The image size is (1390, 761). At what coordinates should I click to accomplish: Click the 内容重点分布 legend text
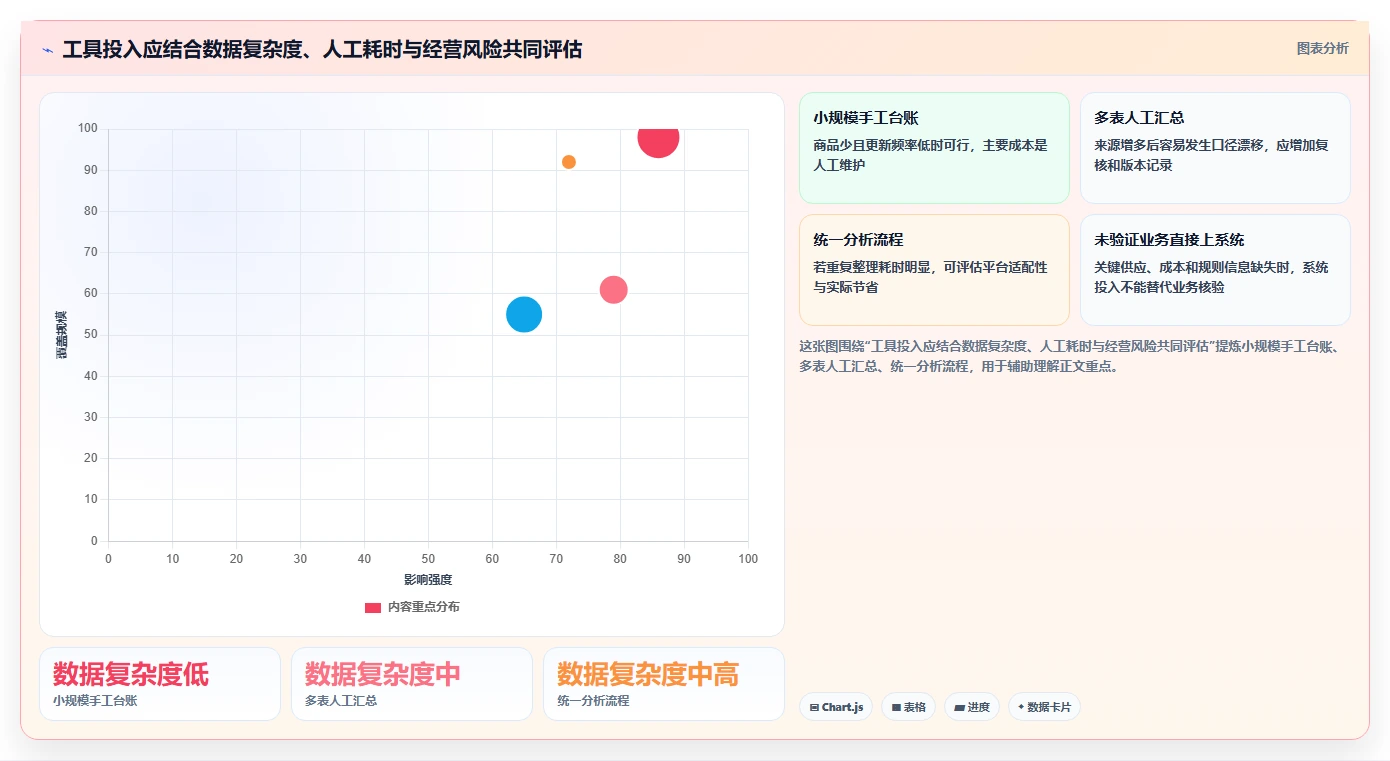(424, 607)
